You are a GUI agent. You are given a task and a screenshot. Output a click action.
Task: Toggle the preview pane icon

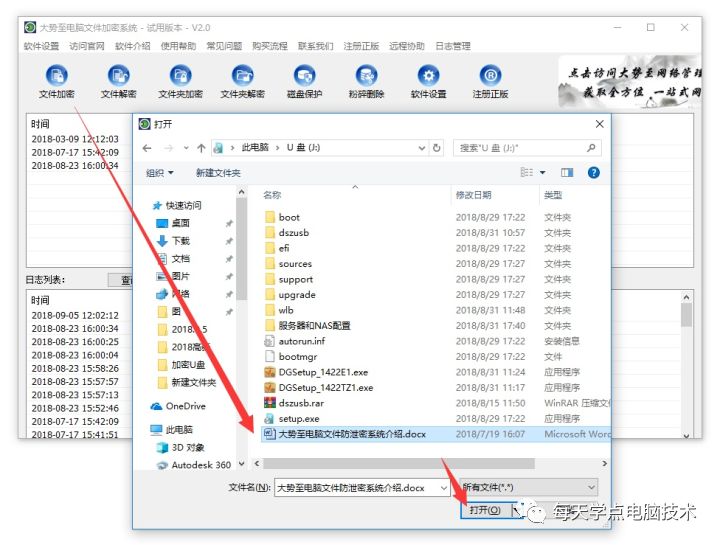point(567,173)
